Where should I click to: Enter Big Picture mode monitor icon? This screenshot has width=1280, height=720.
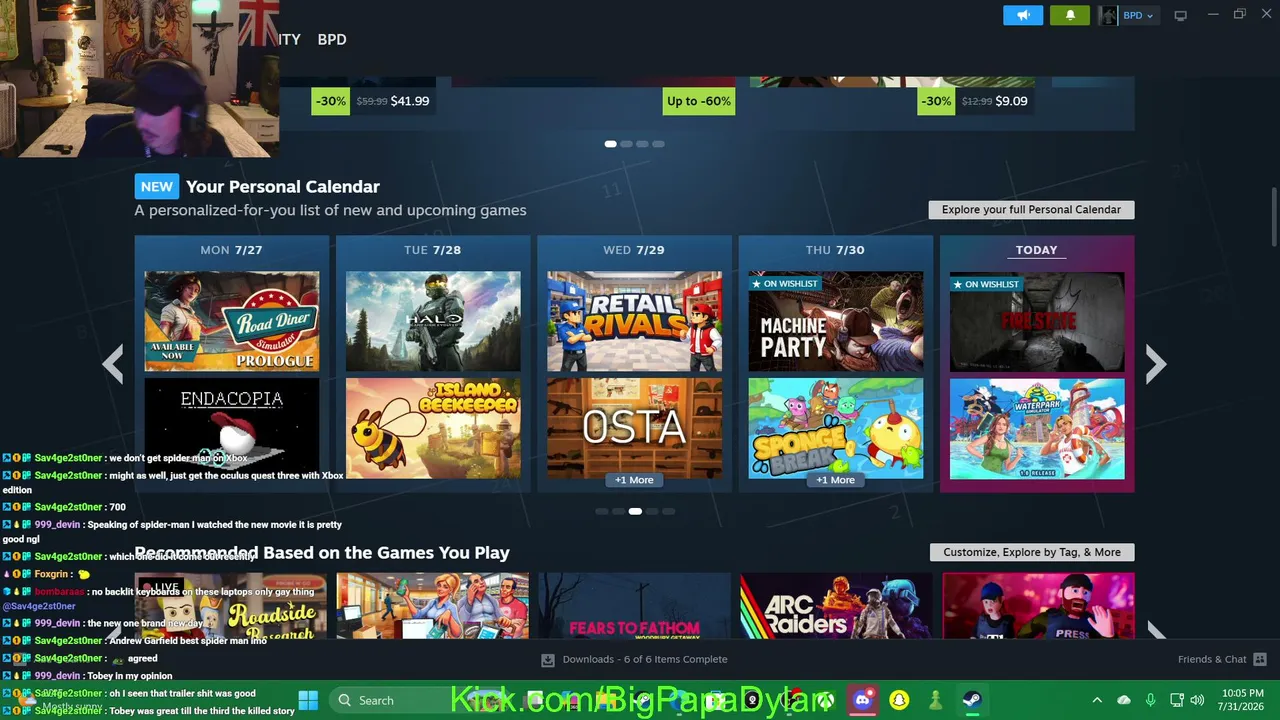coord(1180,15)
